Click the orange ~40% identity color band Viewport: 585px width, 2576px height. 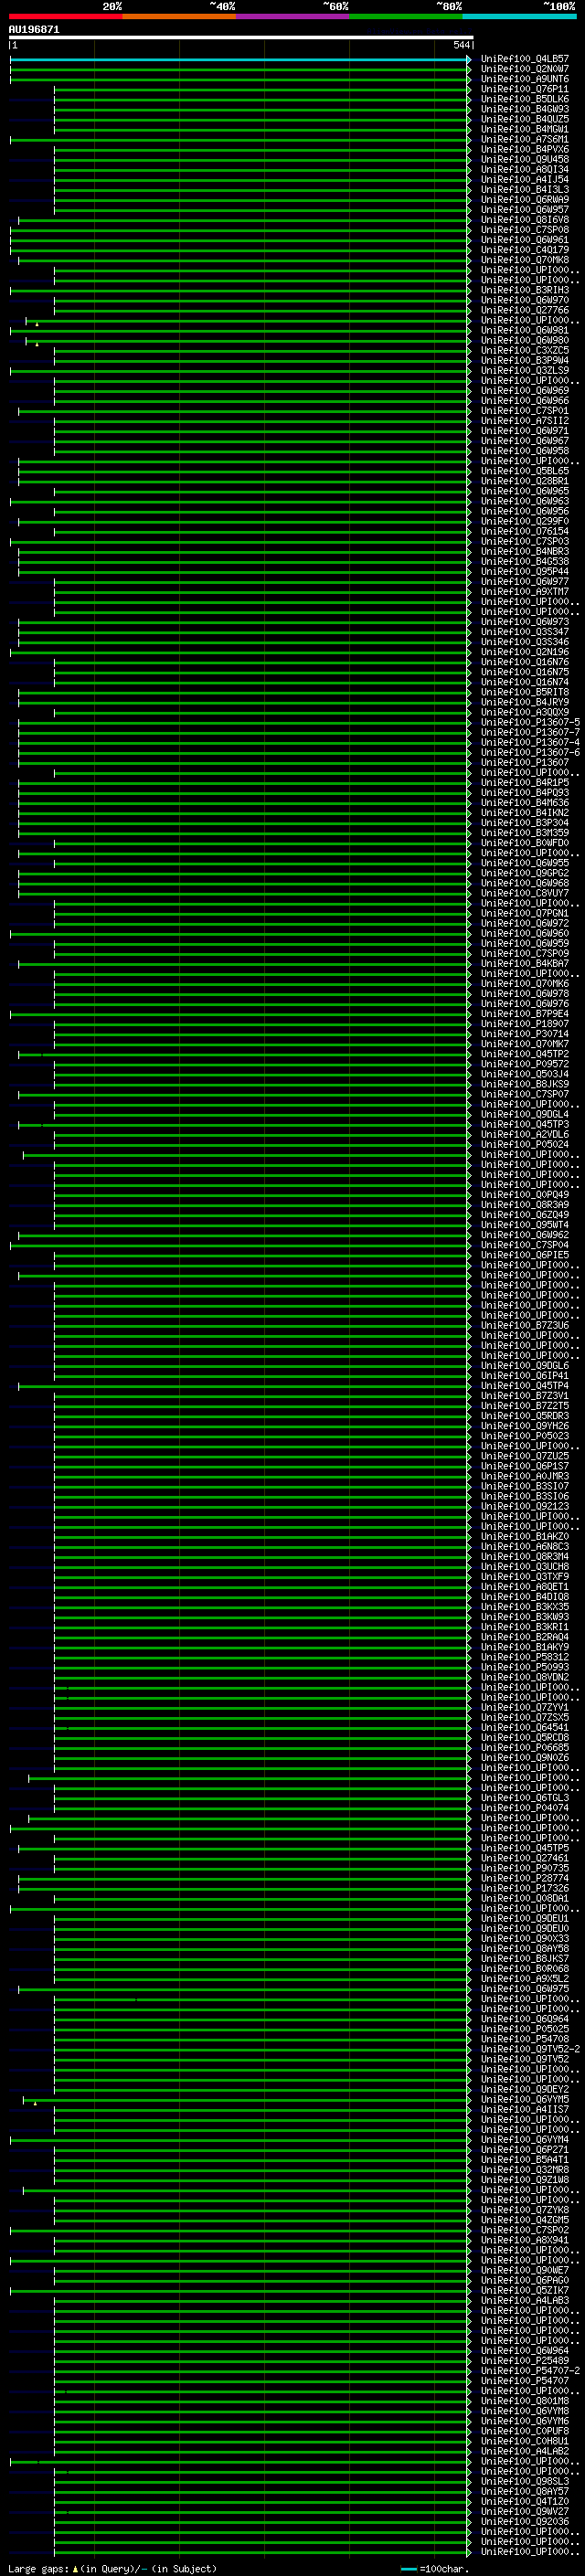pos(179,16)
